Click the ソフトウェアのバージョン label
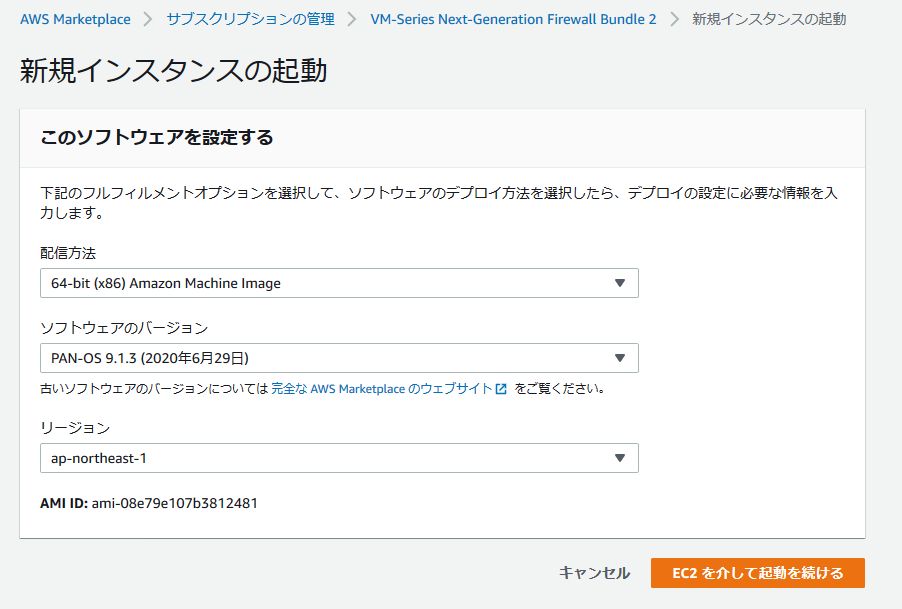Screen dimensions: 902x609 coord(124,328)
